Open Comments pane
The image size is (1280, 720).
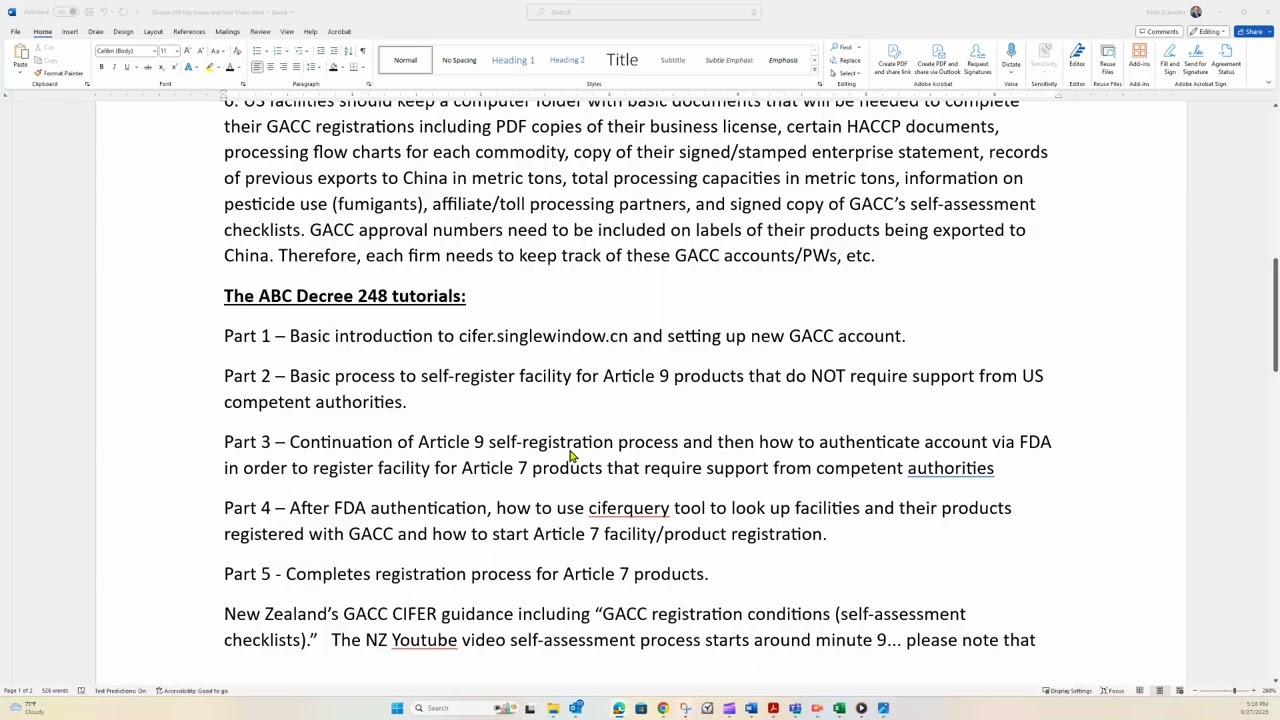pyautogui.click(x=1159, y=31)
